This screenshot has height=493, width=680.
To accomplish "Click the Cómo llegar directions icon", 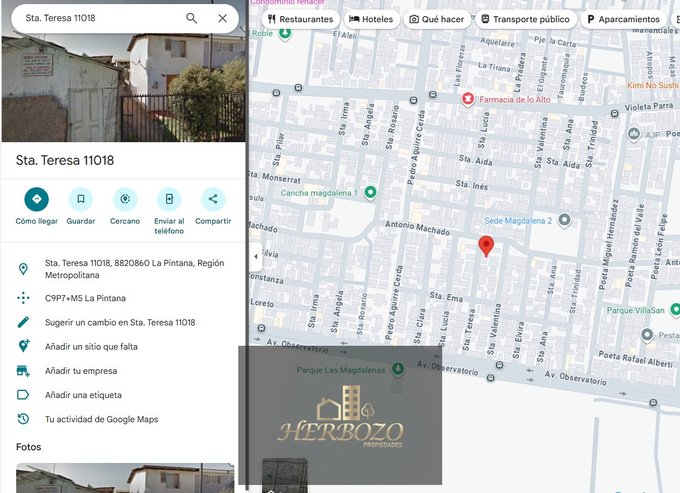I will click(x=36, y=199).
